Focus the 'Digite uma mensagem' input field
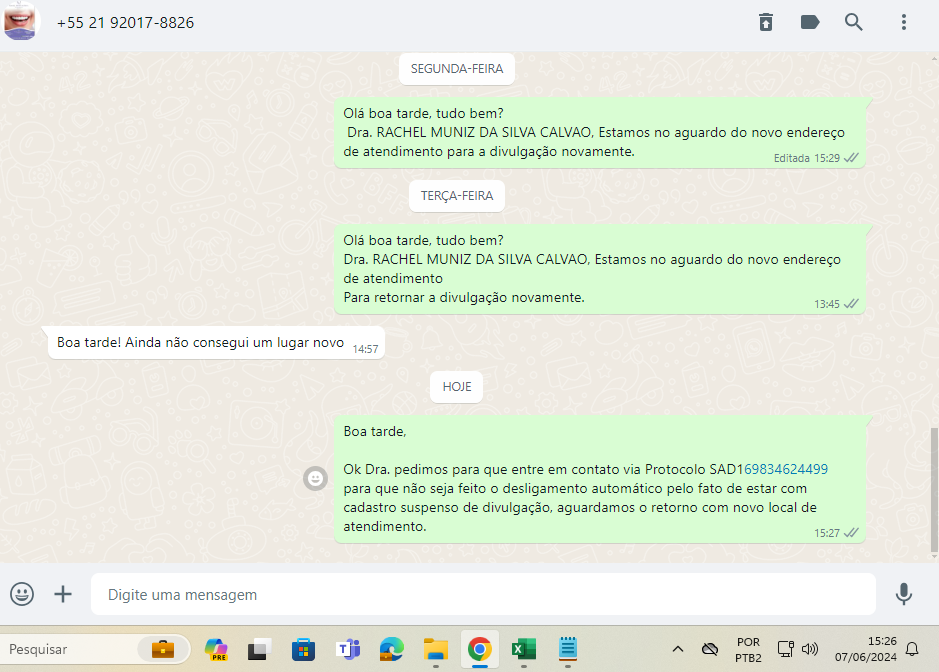This screenshot has width=939, height=672. pyautogui.click(x=483, y=594)
